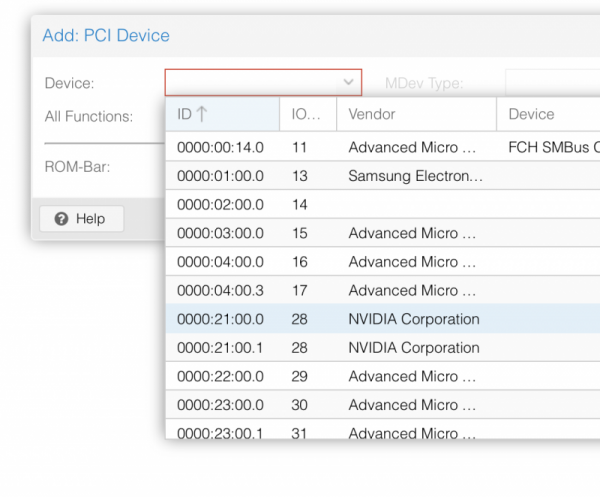Select Samsung Electronics device 0000:01:00.0
Screen dimensions: 600x497
pyautogui.click(x=220, y=176)
